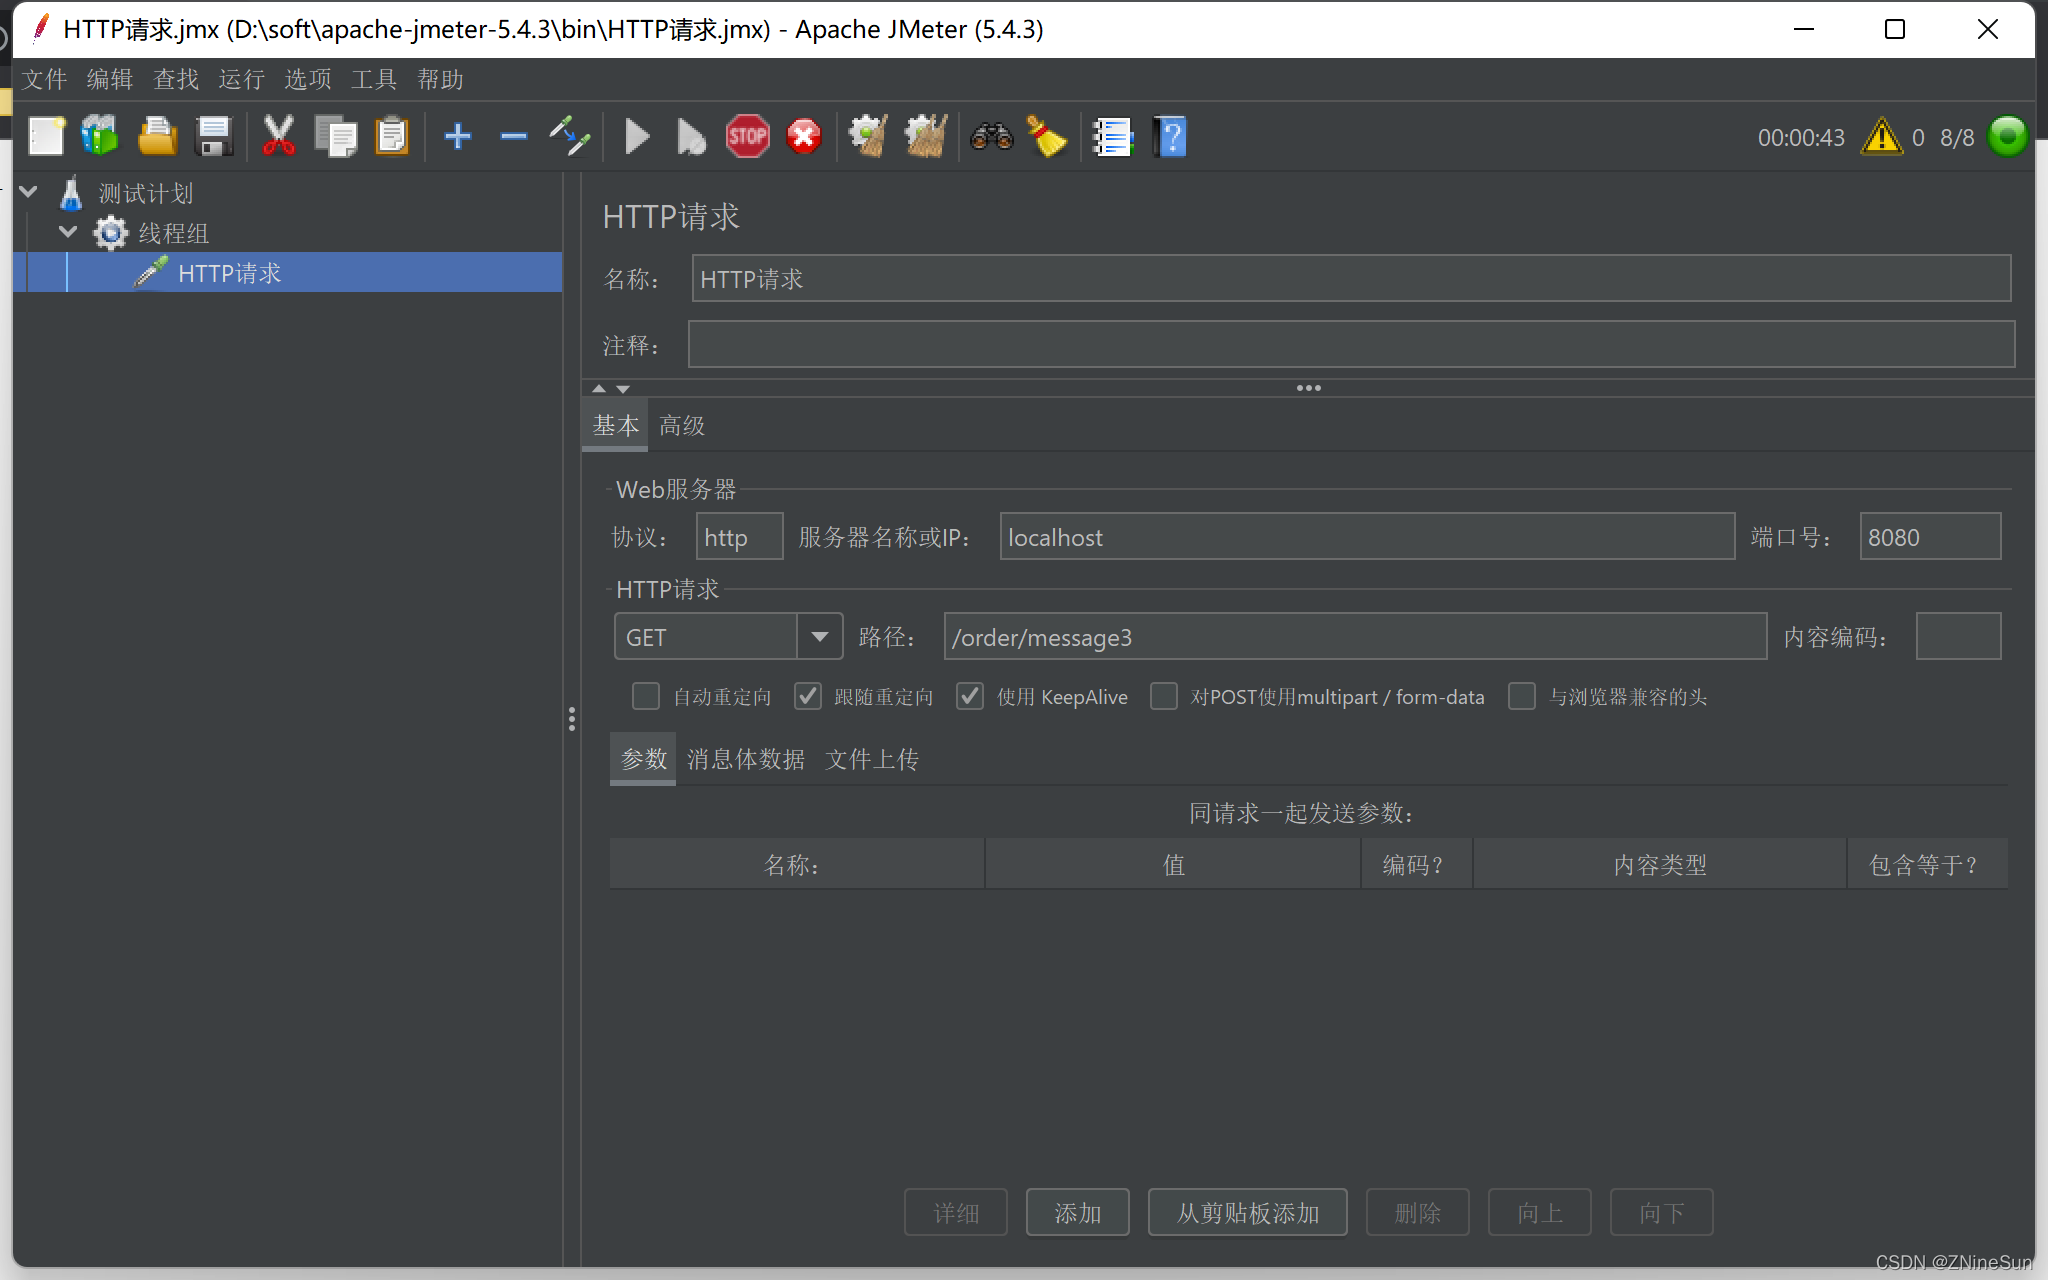Image resolution: width=2048 pixels, height=1280 pixels.
Task: Switch to the 消息体数据 tab
Action: click(x=746, y=759)
